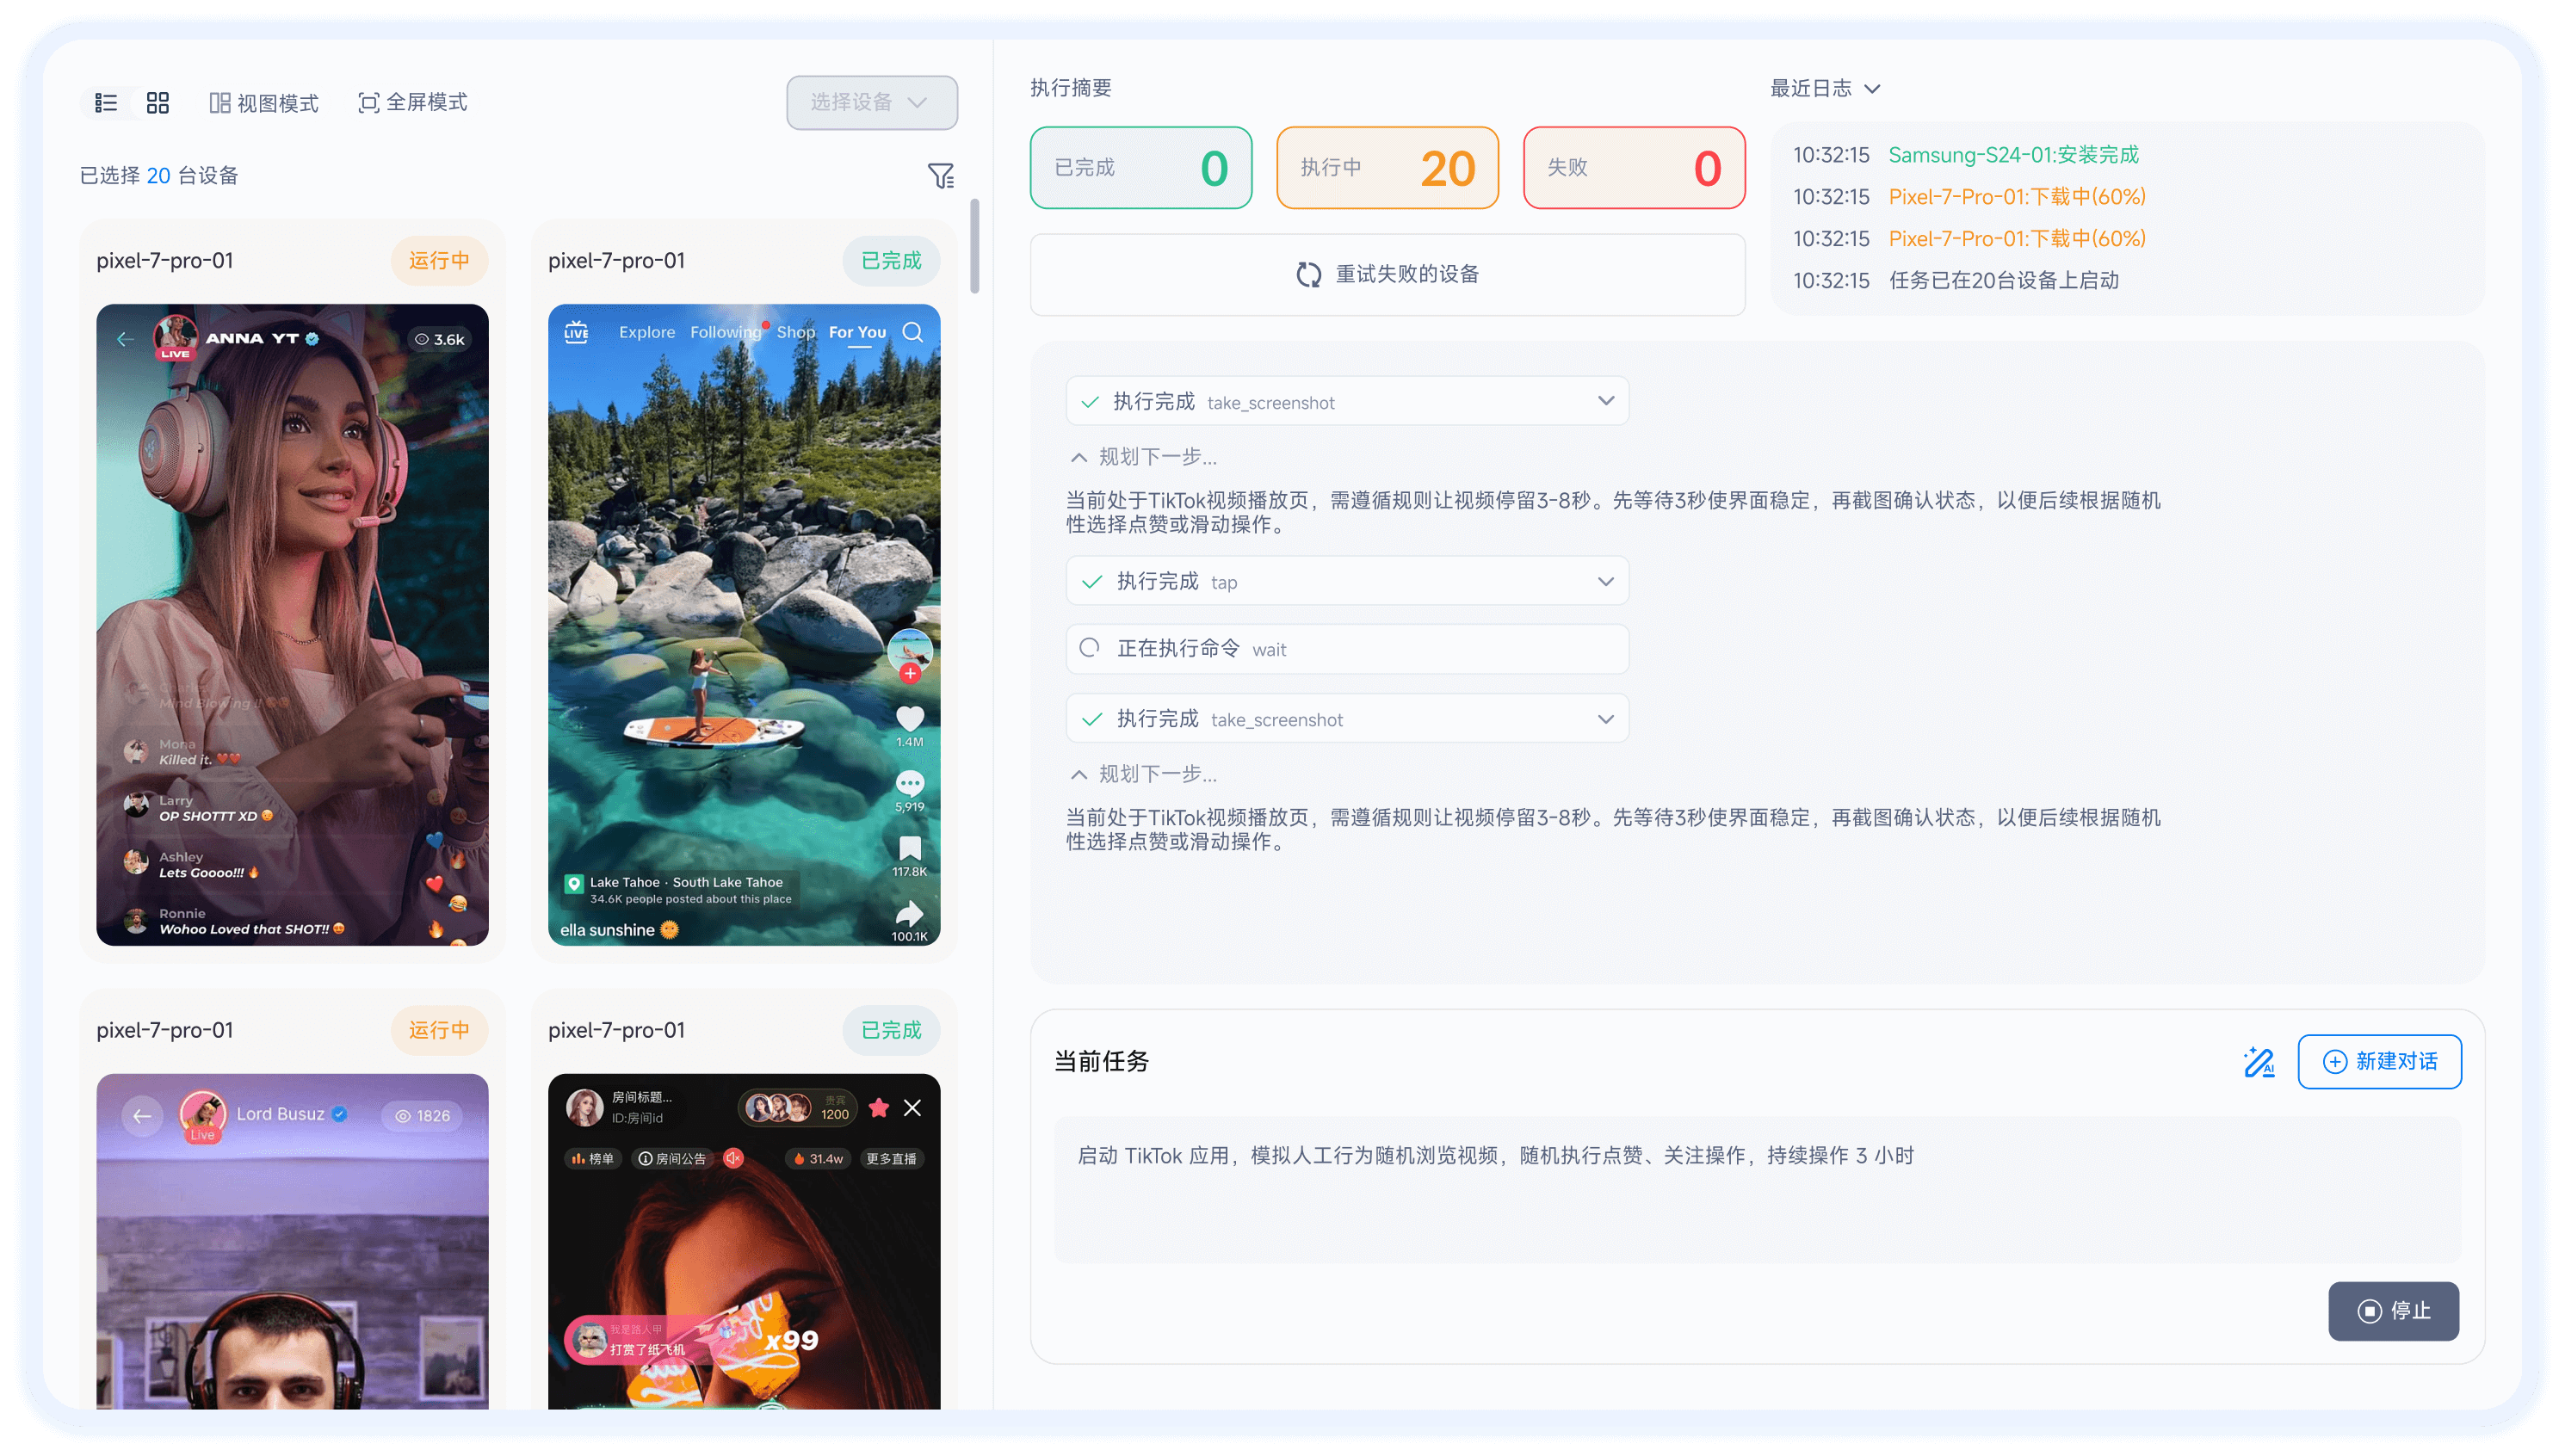The width and height of the screenshot is (2565, 1456).
Task: Switch to list view icon
Action: [x=106, y=103]
